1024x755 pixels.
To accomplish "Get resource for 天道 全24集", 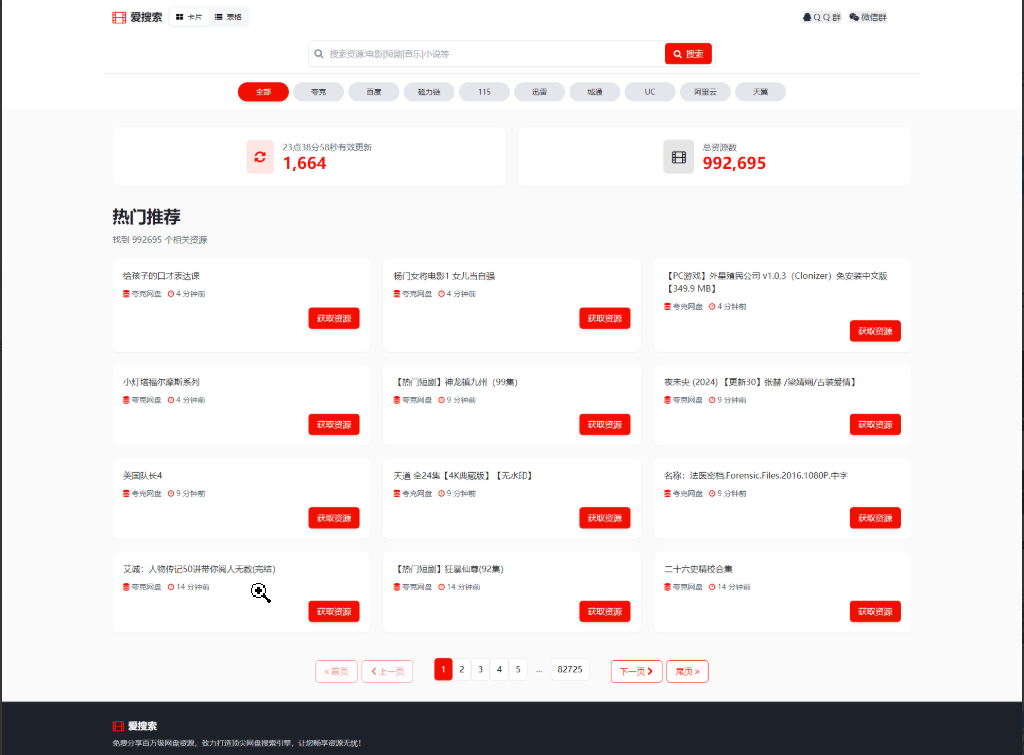I will [605, 518].
